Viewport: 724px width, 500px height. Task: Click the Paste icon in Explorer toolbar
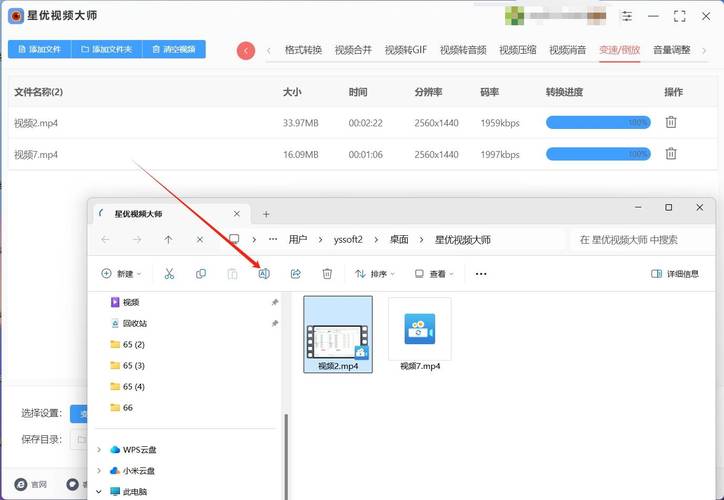[x=232, y=274]
